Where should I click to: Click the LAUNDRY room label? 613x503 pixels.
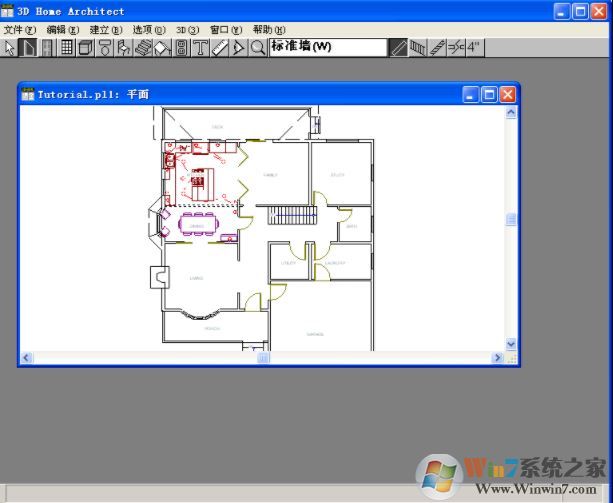coord(335,263)
